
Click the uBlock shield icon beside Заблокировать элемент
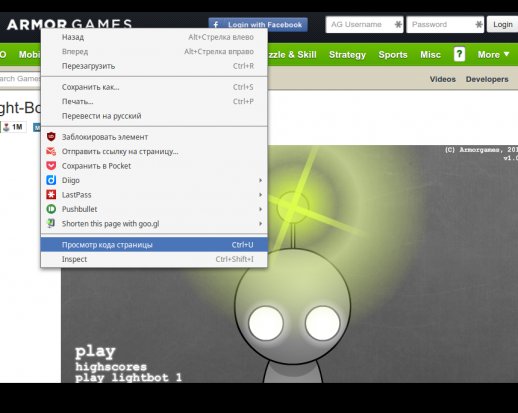(51, 137)
